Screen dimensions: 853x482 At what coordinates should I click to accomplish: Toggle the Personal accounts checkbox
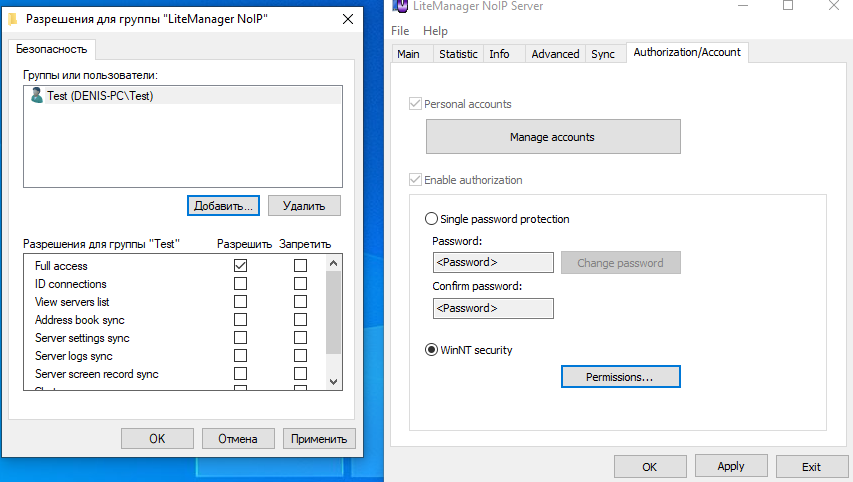pos(415,103)
